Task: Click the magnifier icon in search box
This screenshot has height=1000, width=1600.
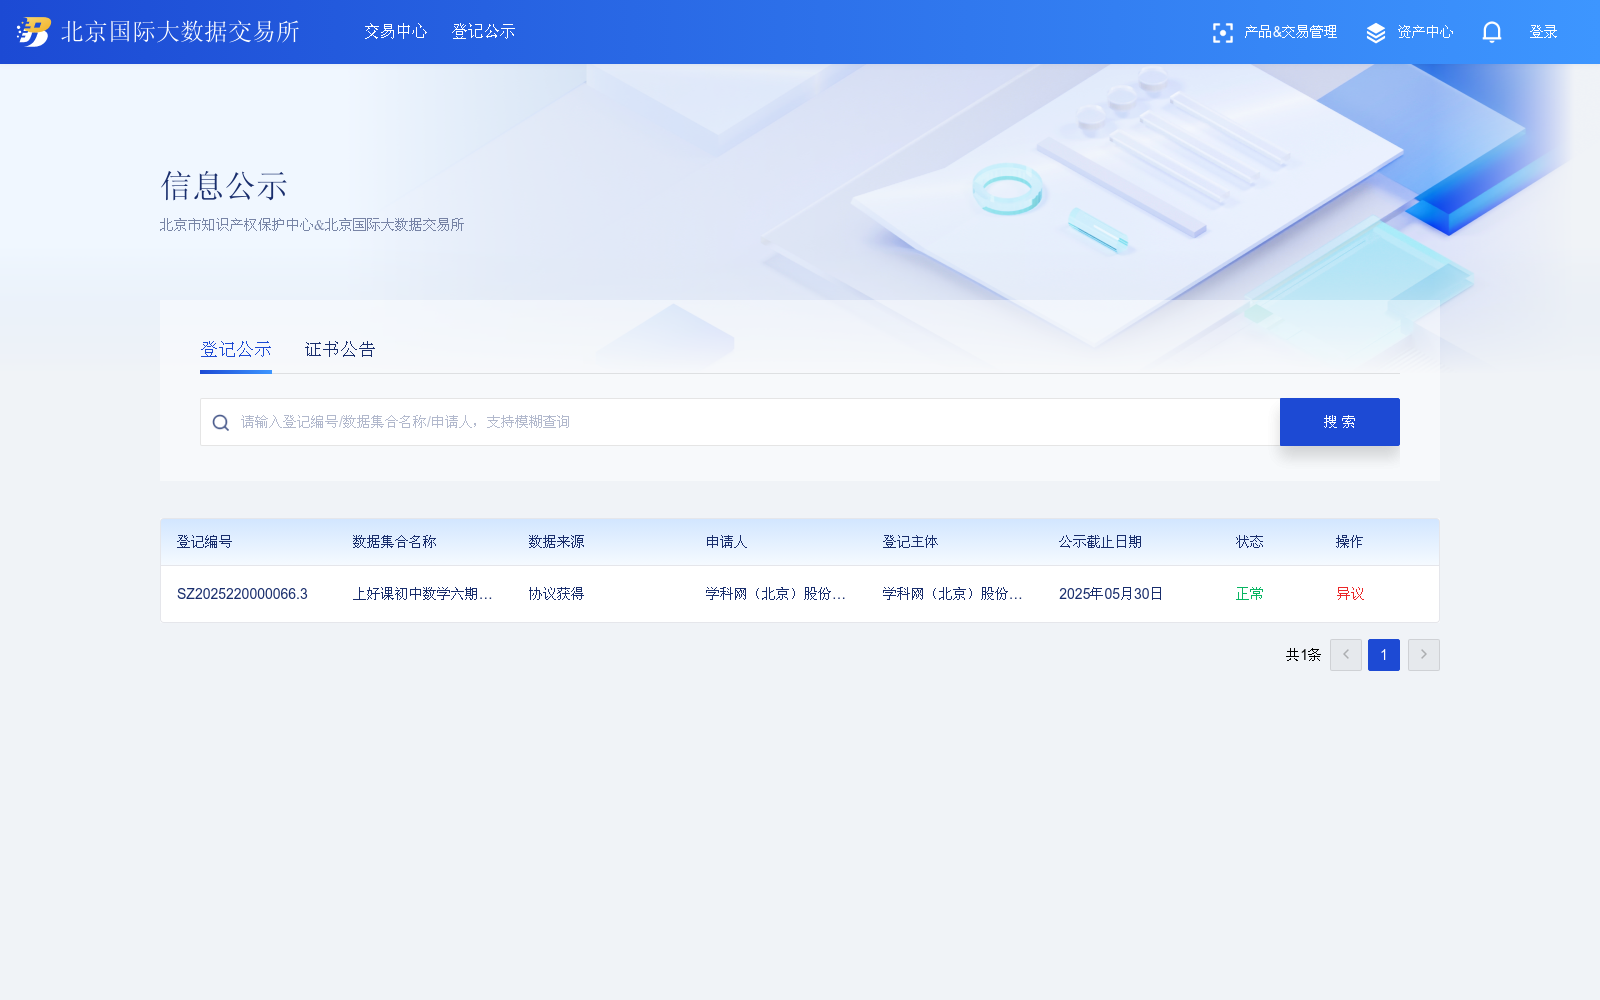Action: tap(221, 423)
